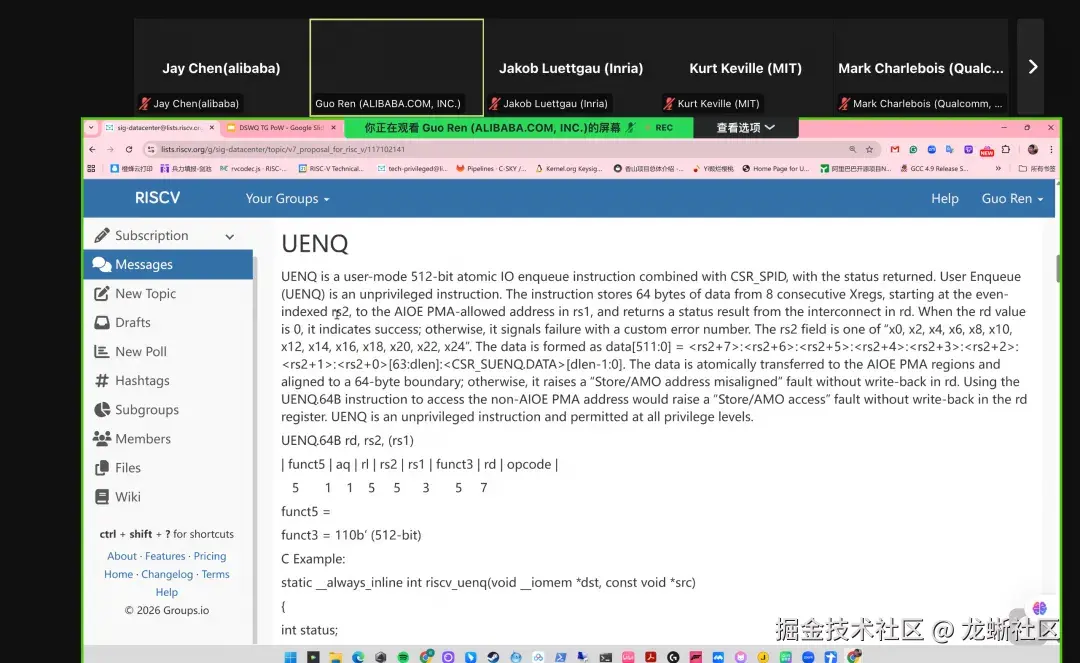1080x663 pixels.
Task: Open the Pipelines C-SKY bookmark
Action: (491, 168)
